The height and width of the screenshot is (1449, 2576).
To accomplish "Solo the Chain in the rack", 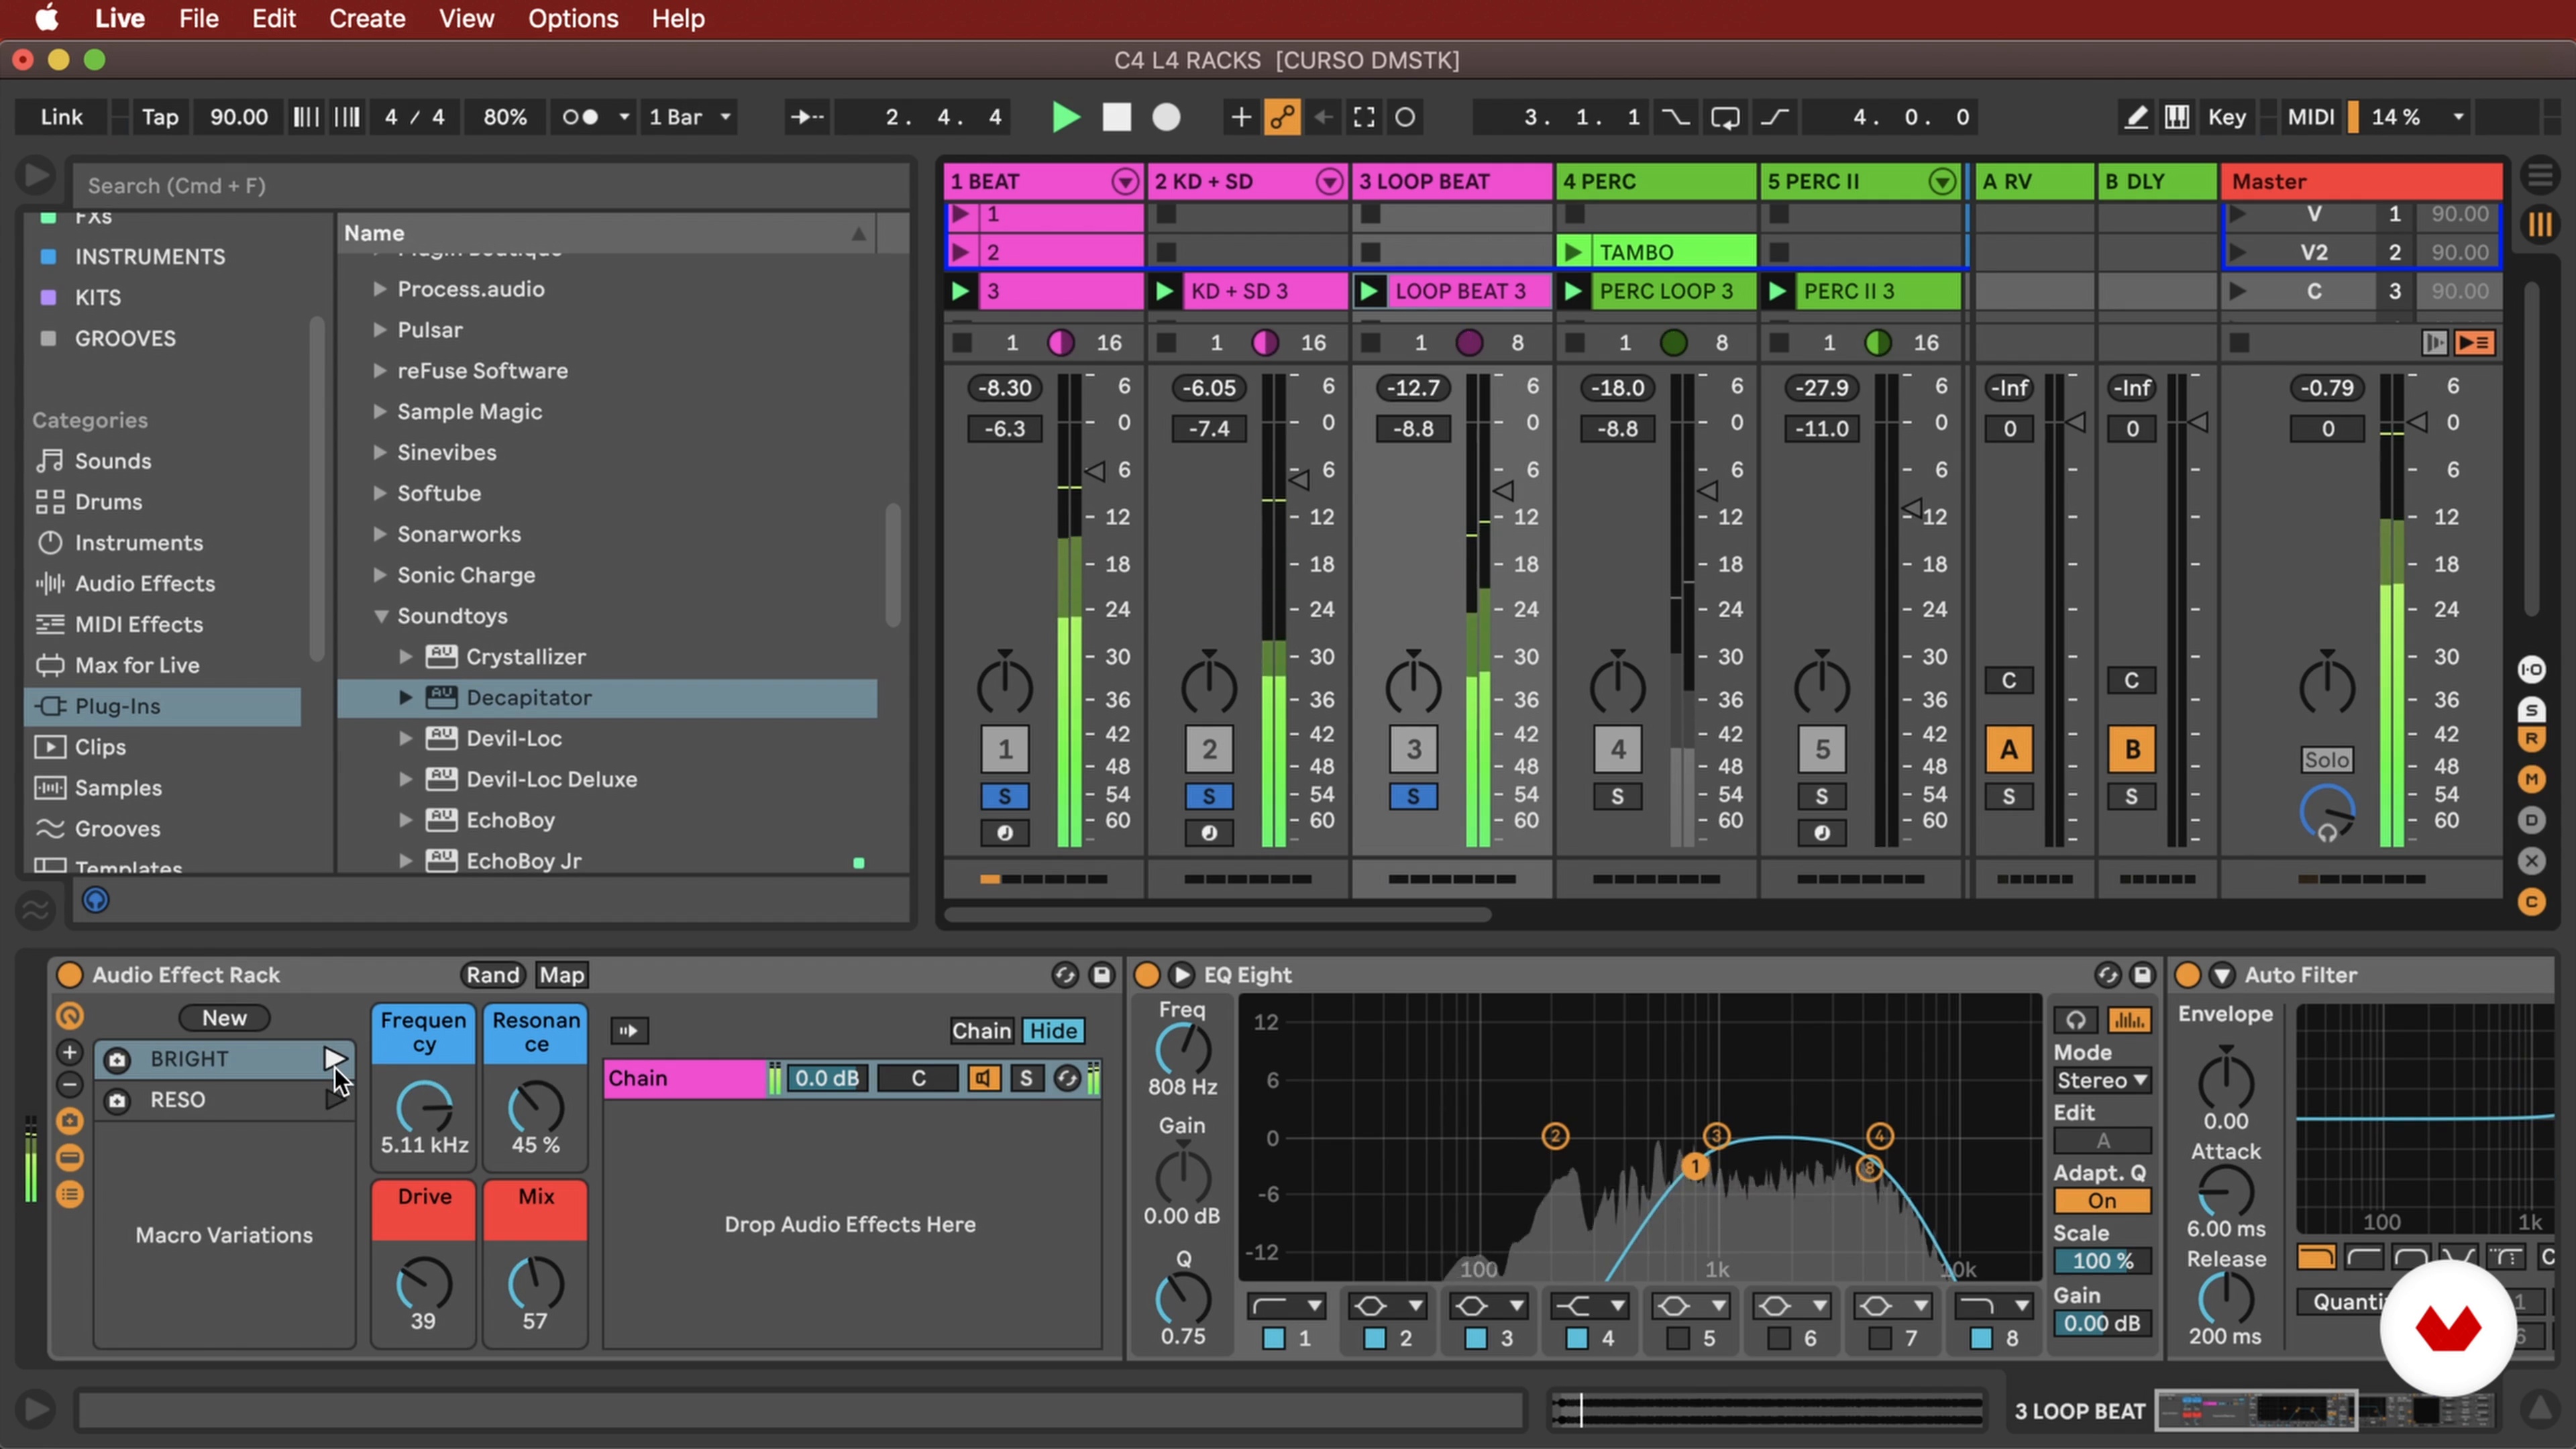I will coord(1025,1078).
